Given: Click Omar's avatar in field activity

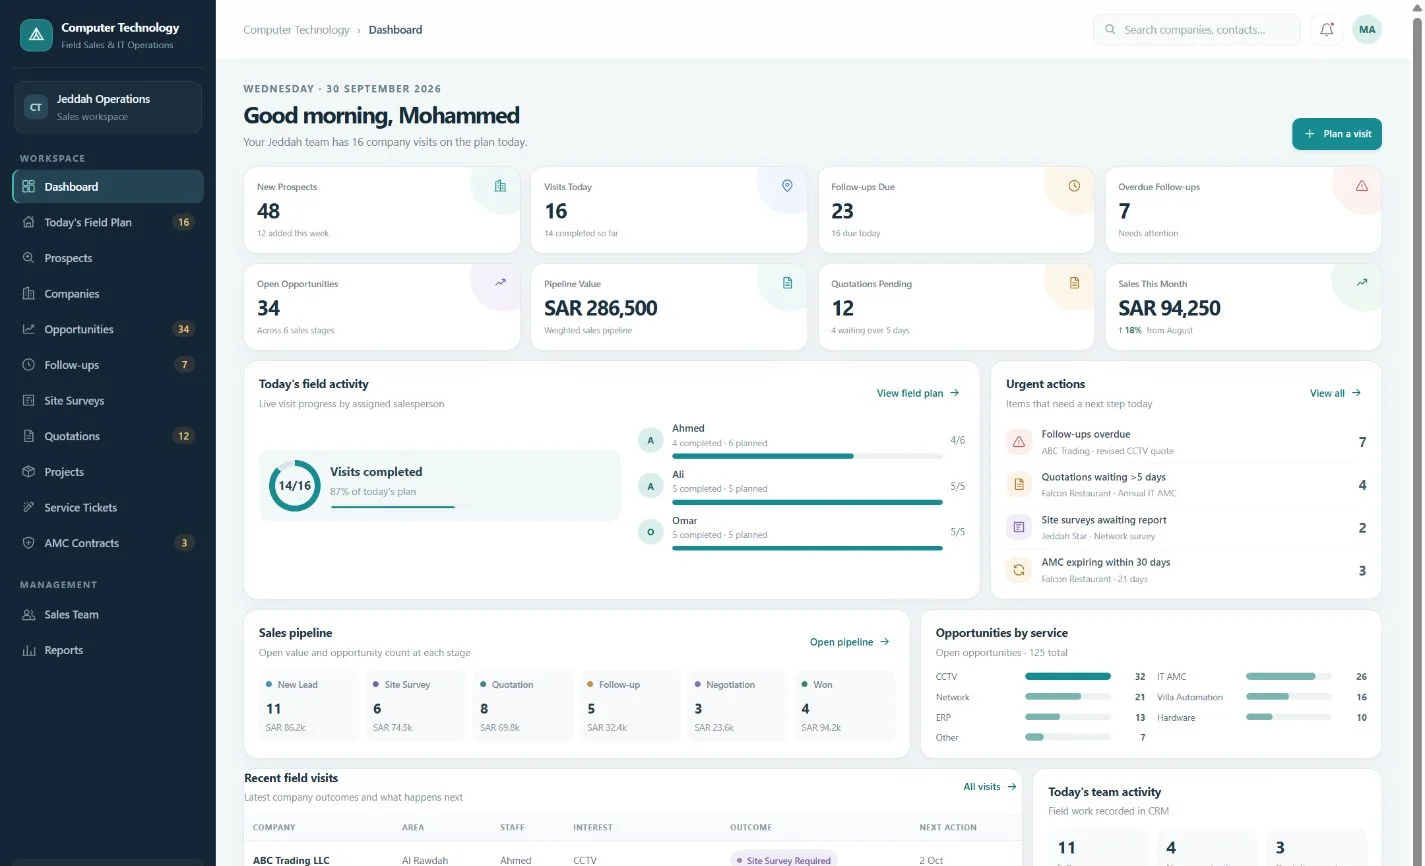Looking at the screenshot, I should 651,532.
